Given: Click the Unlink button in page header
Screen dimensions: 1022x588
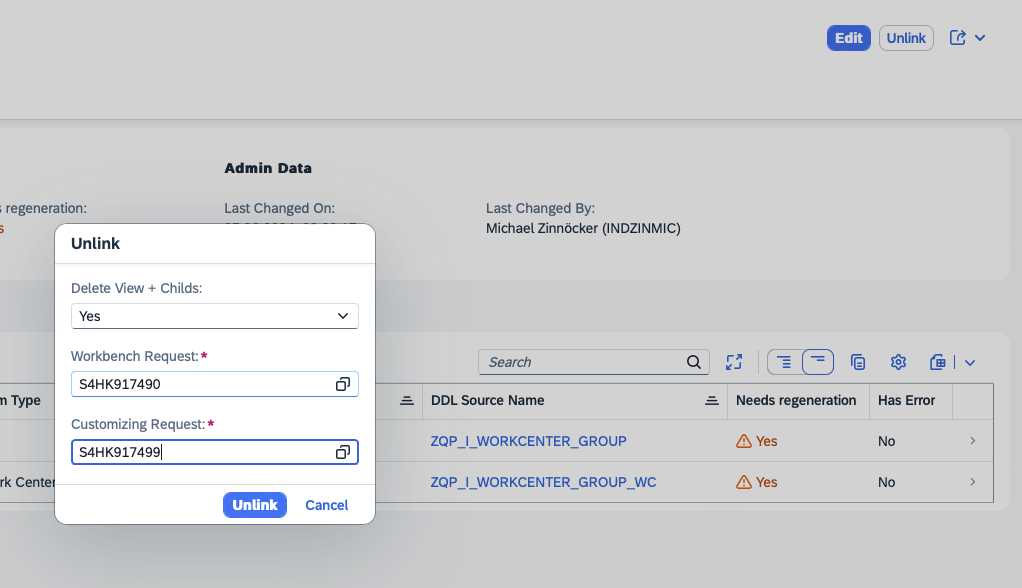Looking at the screenshot, I should click(x=906, y=38).
